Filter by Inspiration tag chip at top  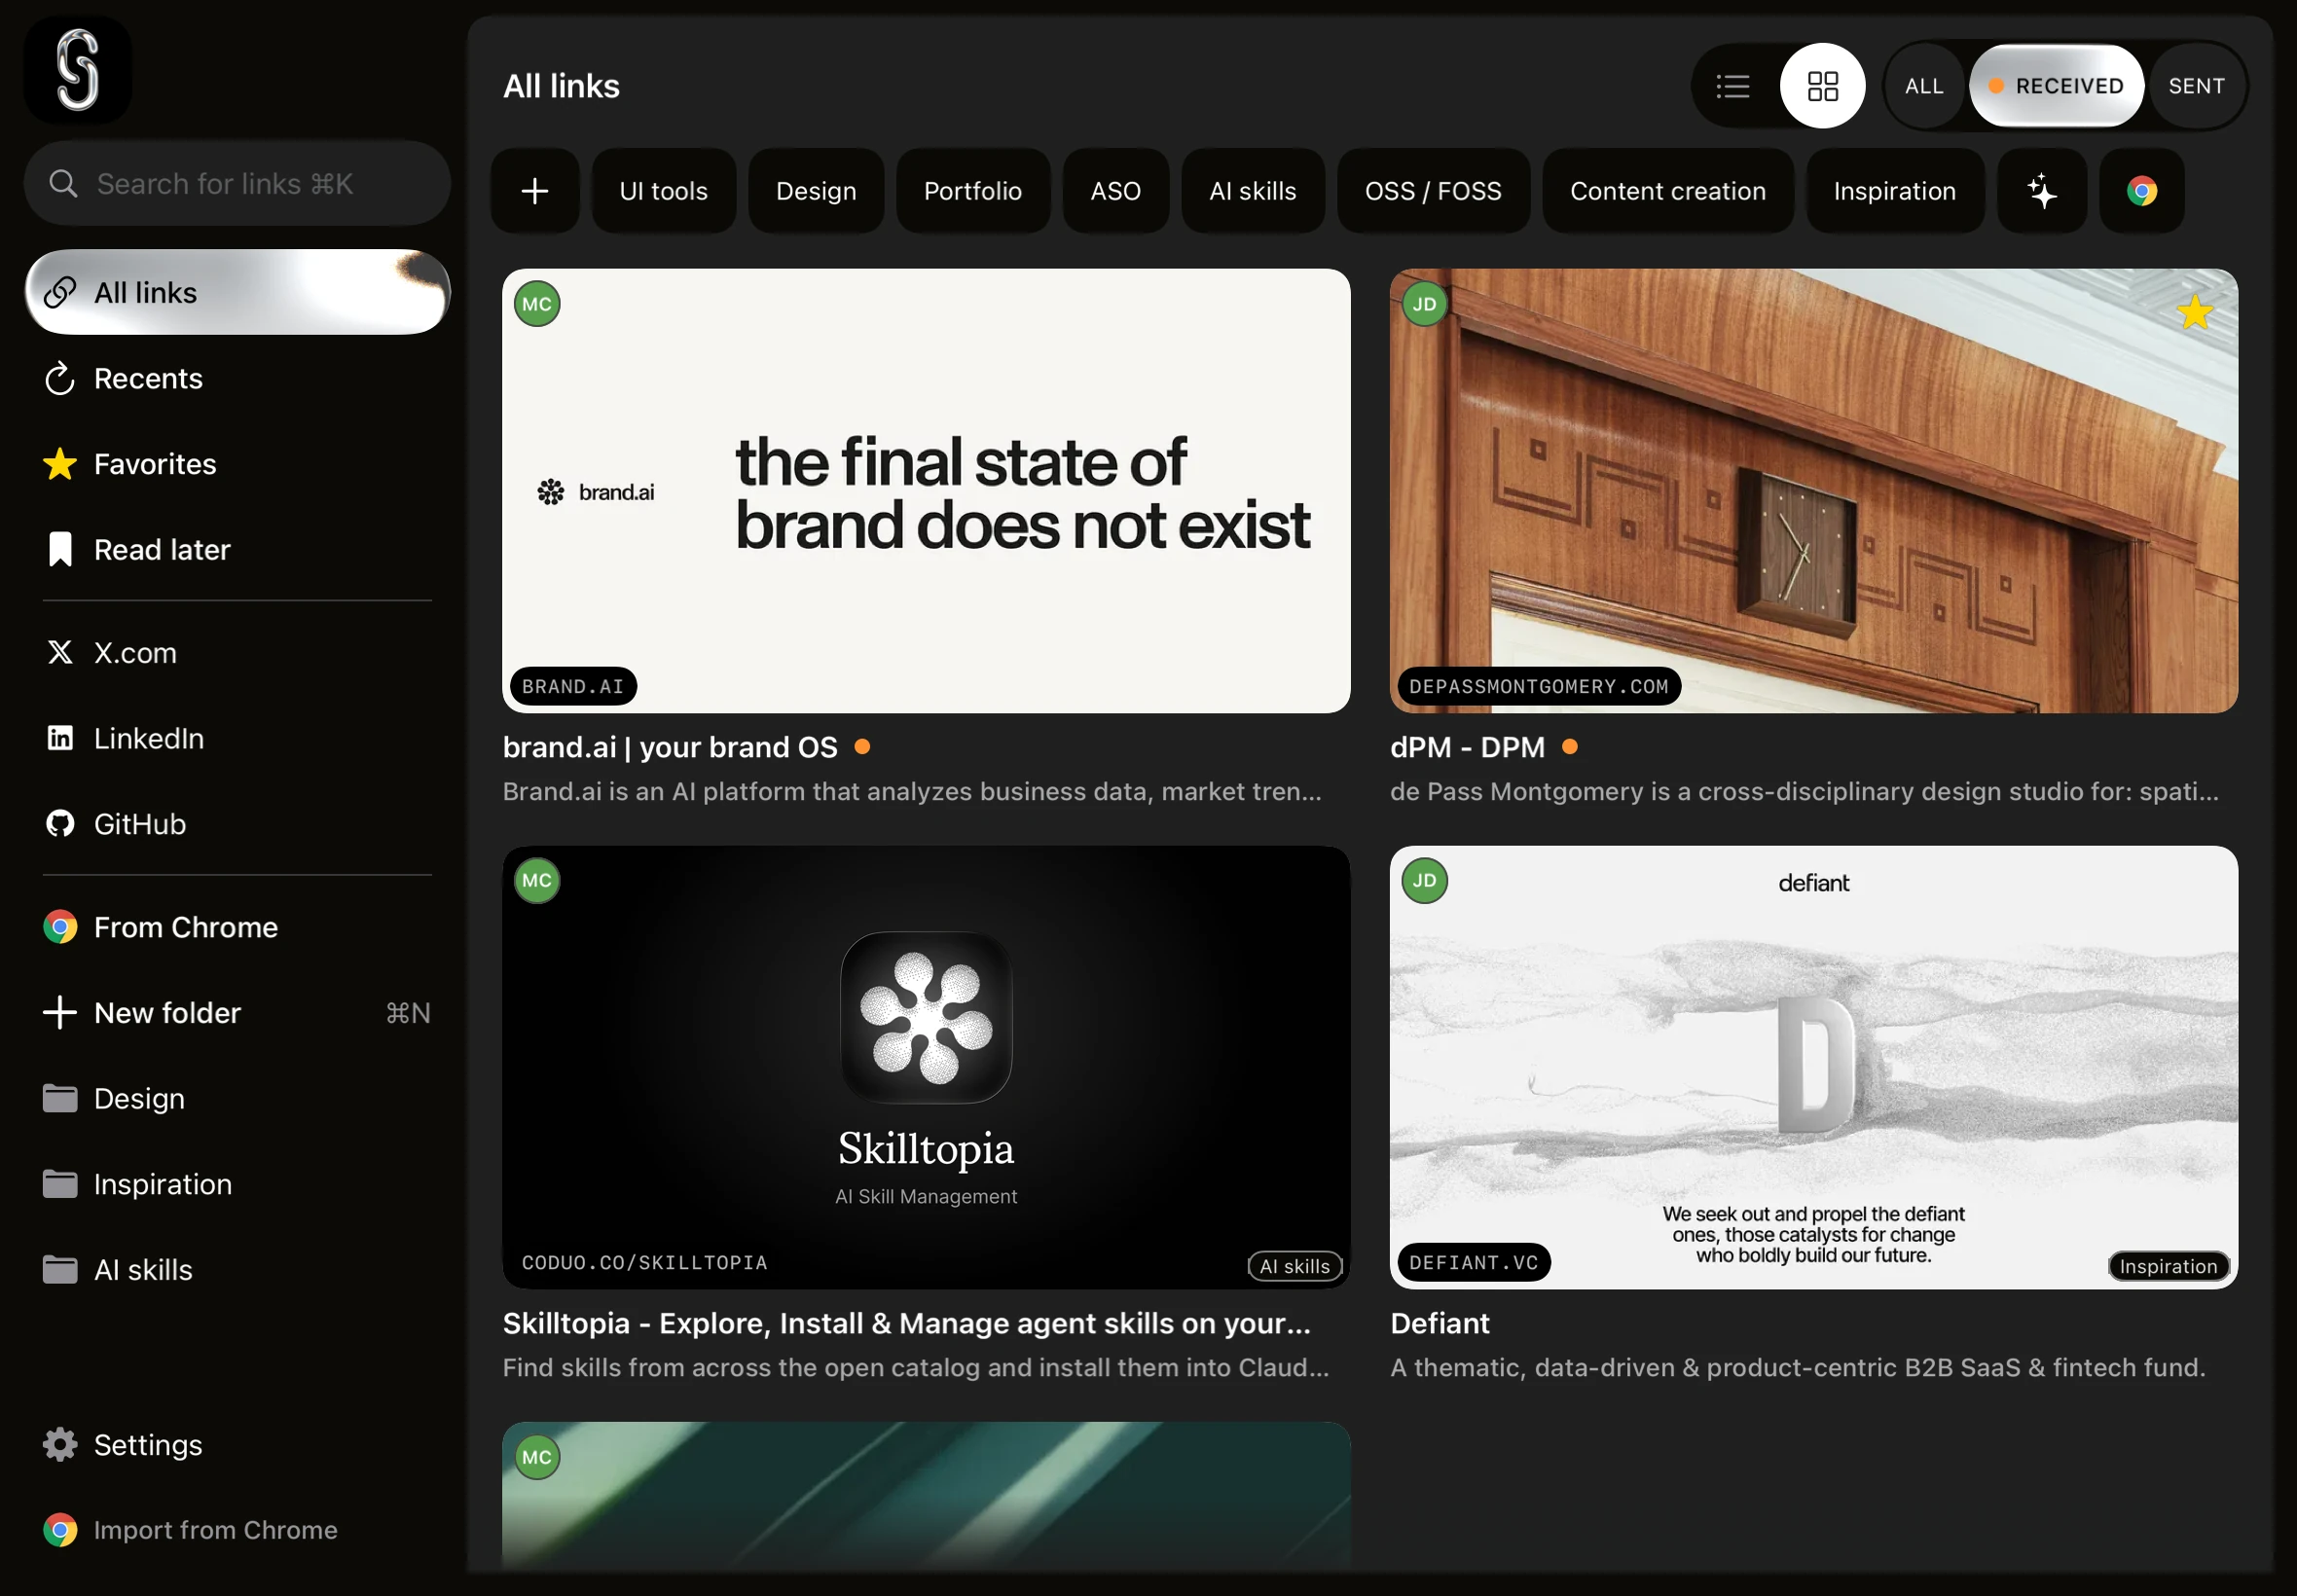[1895, 190]
